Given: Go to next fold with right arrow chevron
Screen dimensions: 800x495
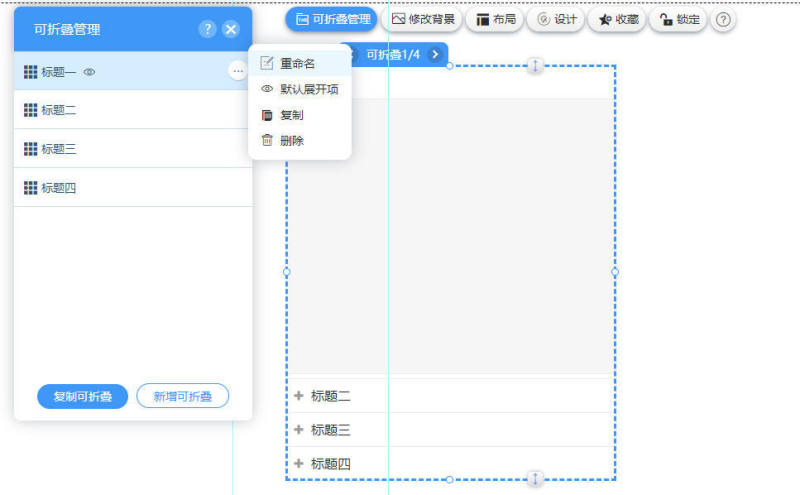Looking at the screenshot, I should coord(435,55).
